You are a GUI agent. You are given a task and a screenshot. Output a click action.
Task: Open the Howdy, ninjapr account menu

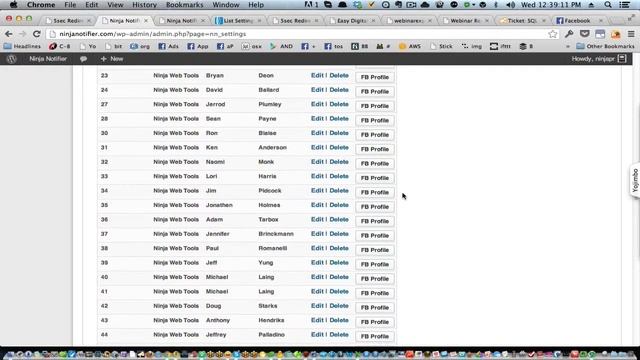coord(599,59)
